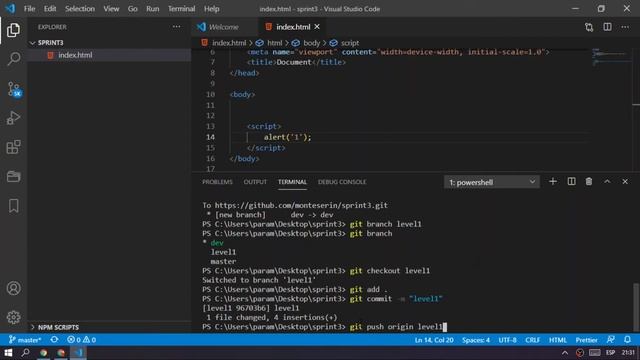Click the master branch indicator in status bar

(x=25, y=340)
